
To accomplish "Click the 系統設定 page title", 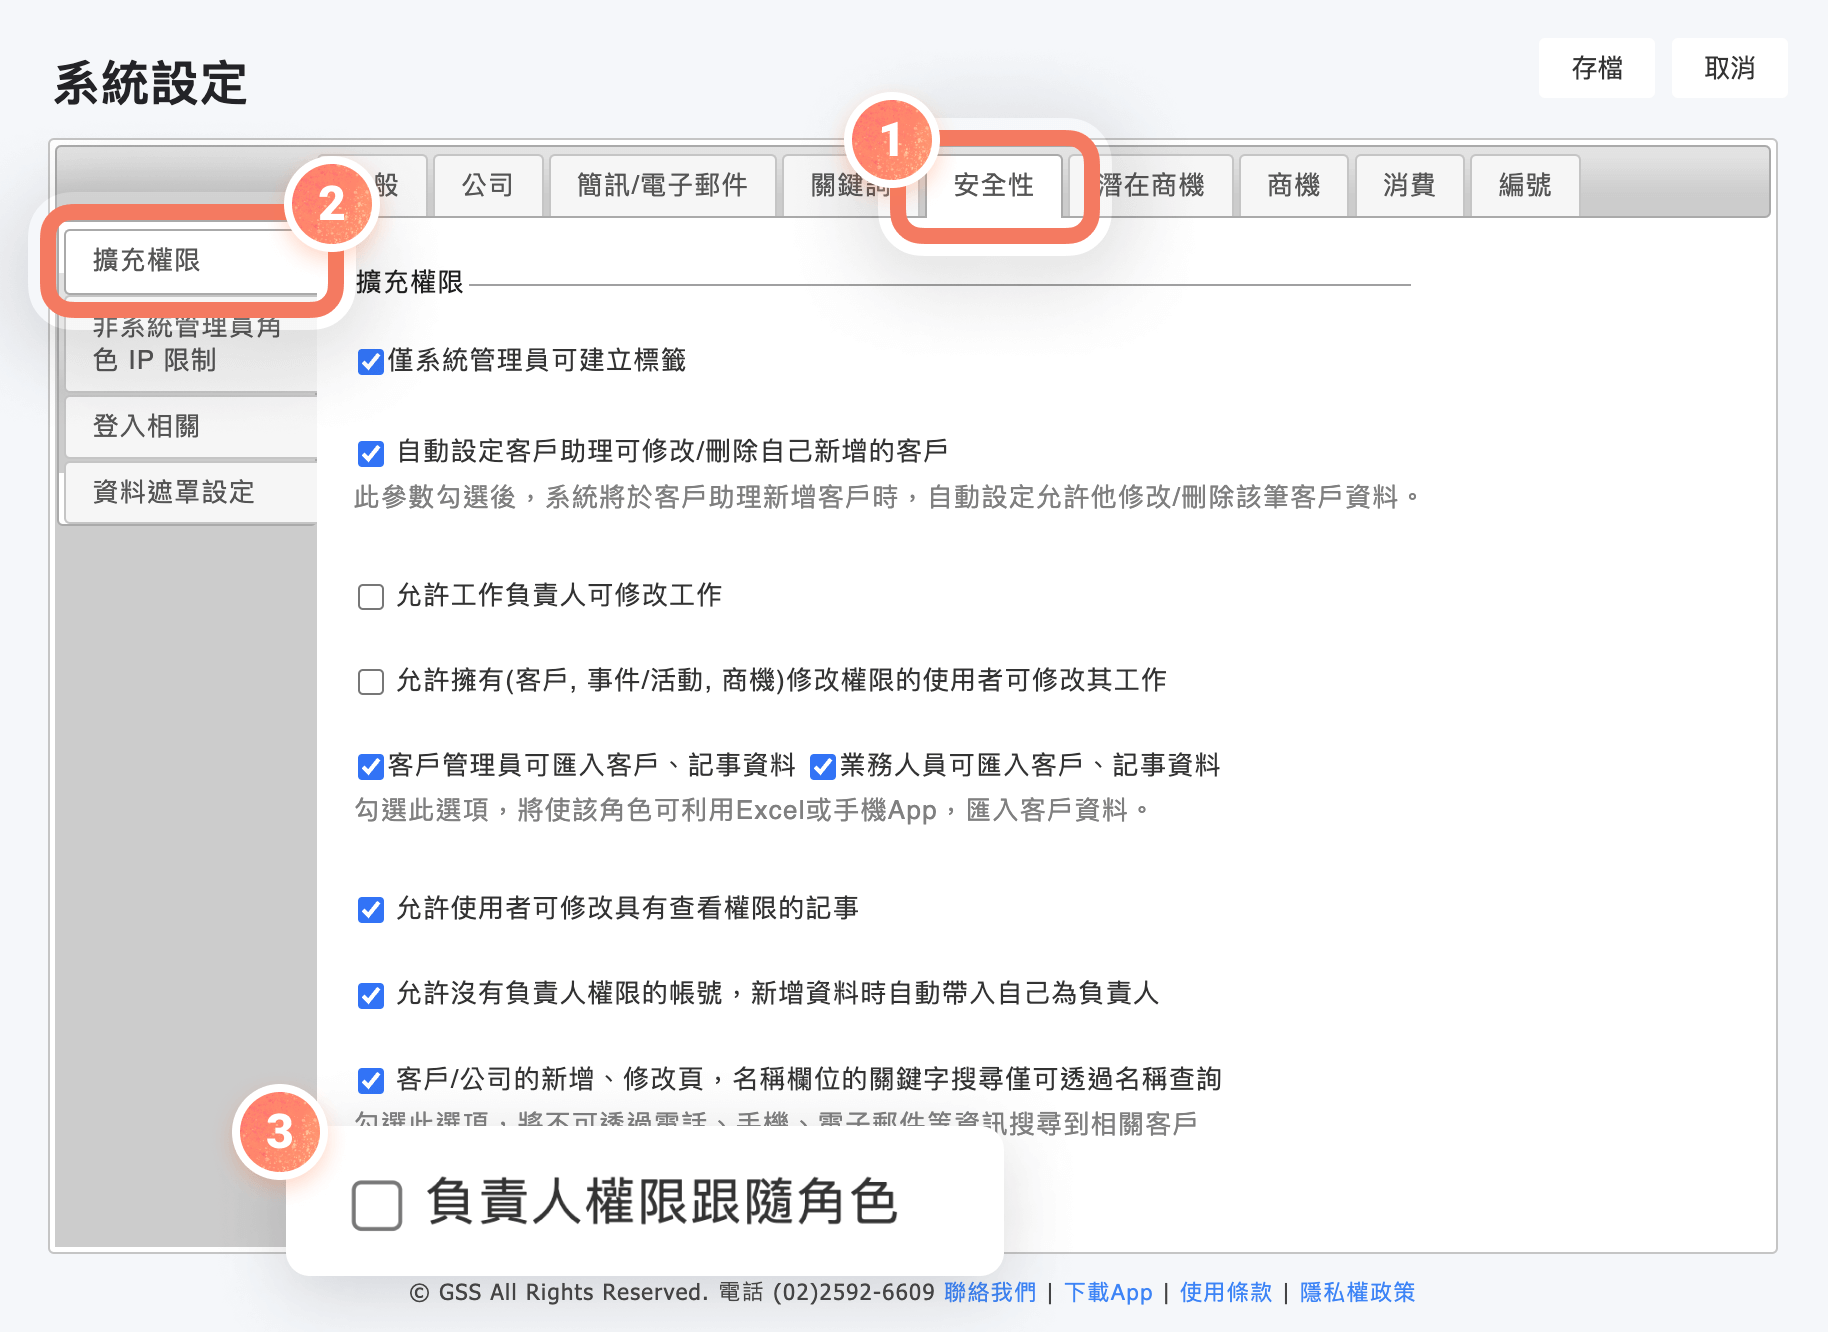I will 150,82.
